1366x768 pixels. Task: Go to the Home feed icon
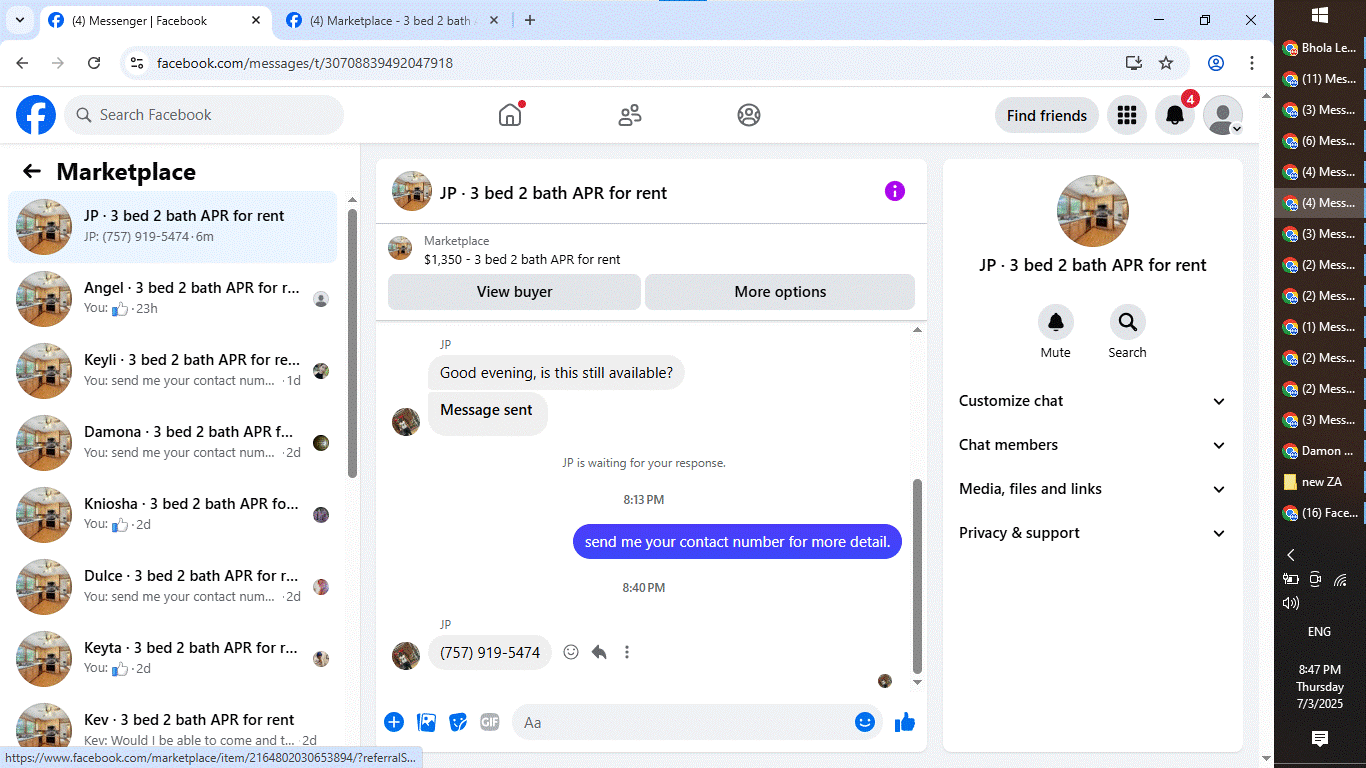(x=510, y=115)
